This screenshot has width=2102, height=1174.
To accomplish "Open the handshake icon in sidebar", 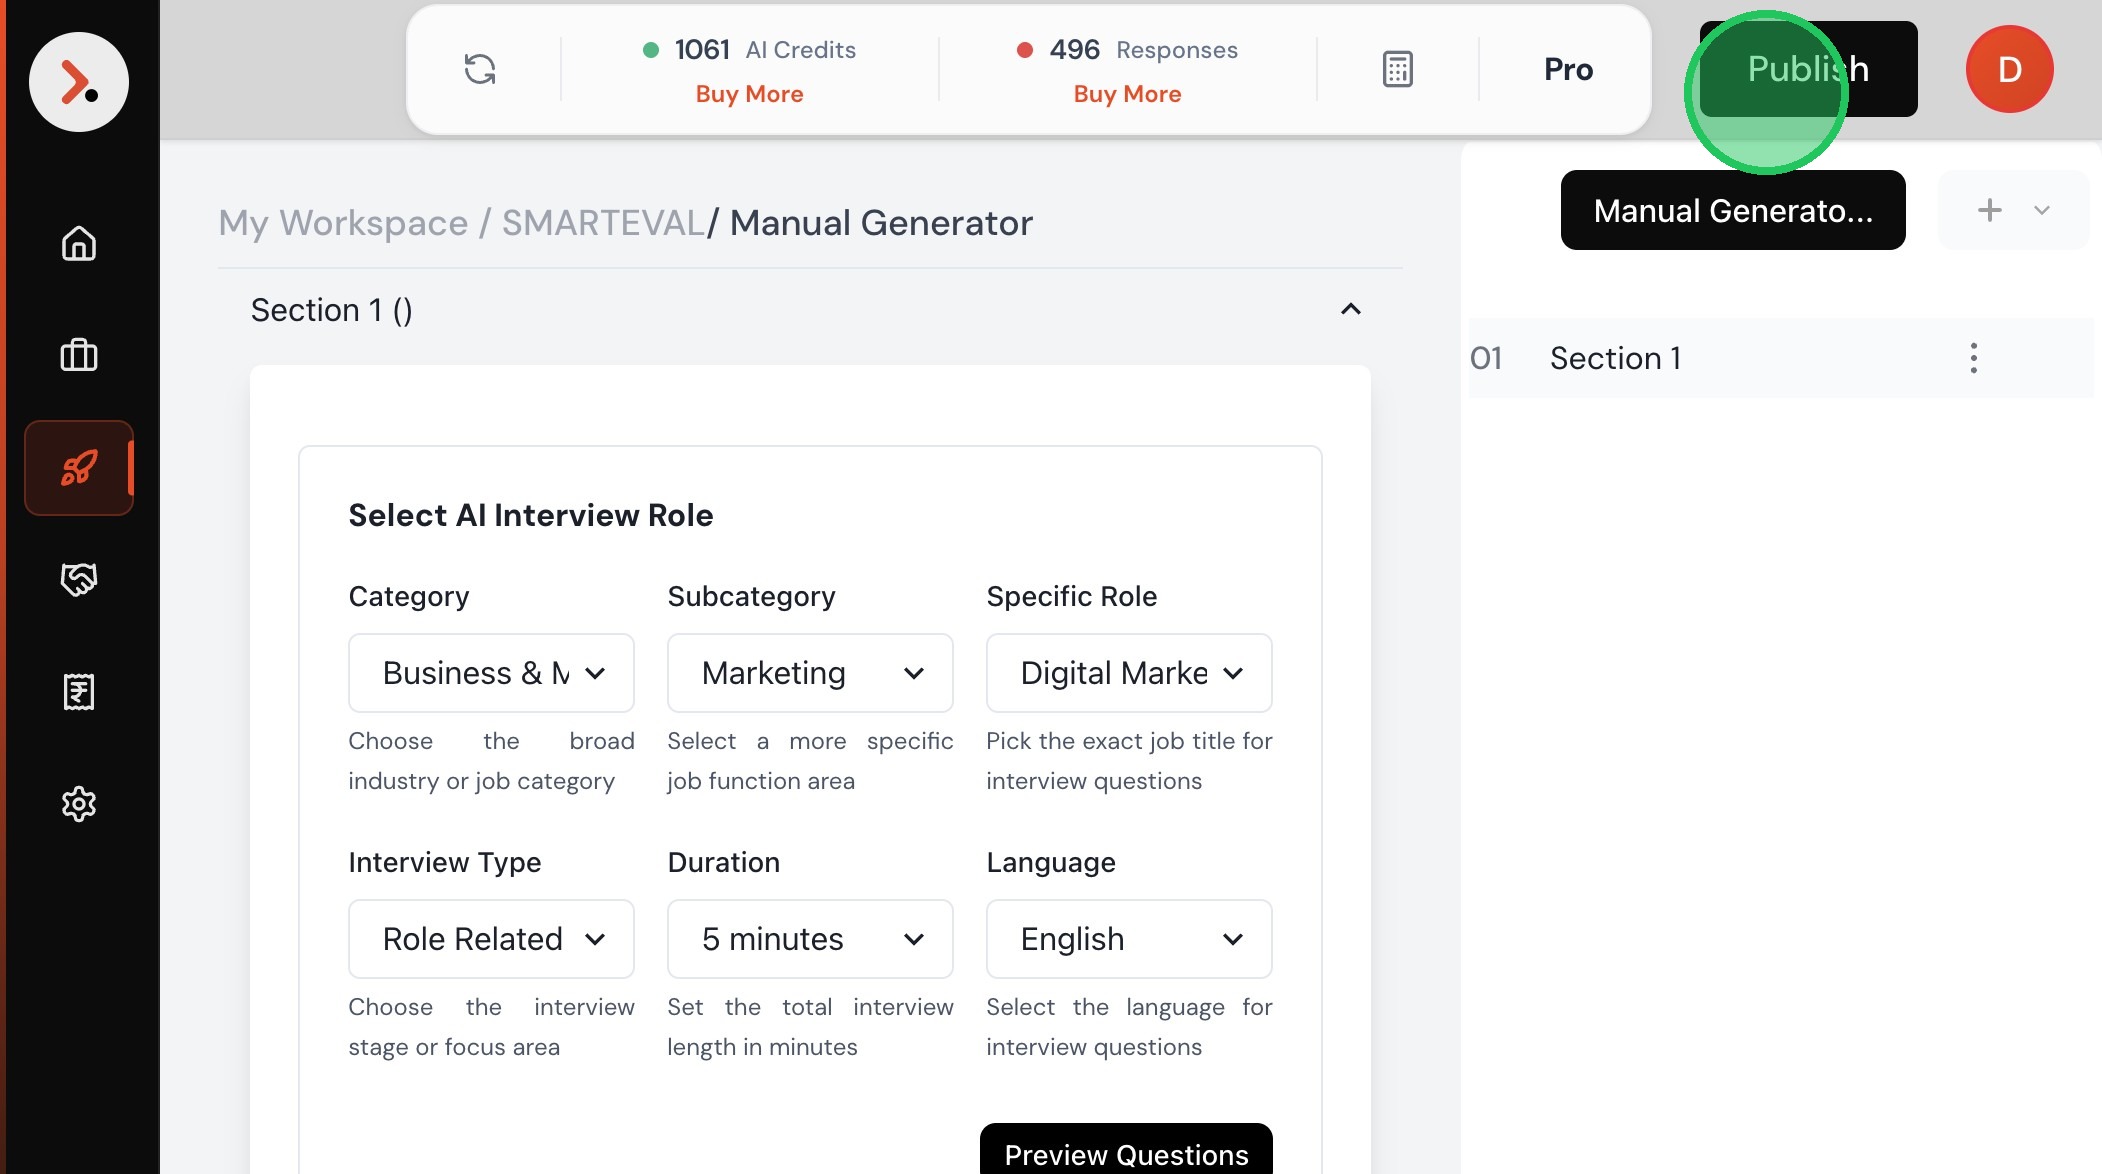I will [x=79, y=579].
